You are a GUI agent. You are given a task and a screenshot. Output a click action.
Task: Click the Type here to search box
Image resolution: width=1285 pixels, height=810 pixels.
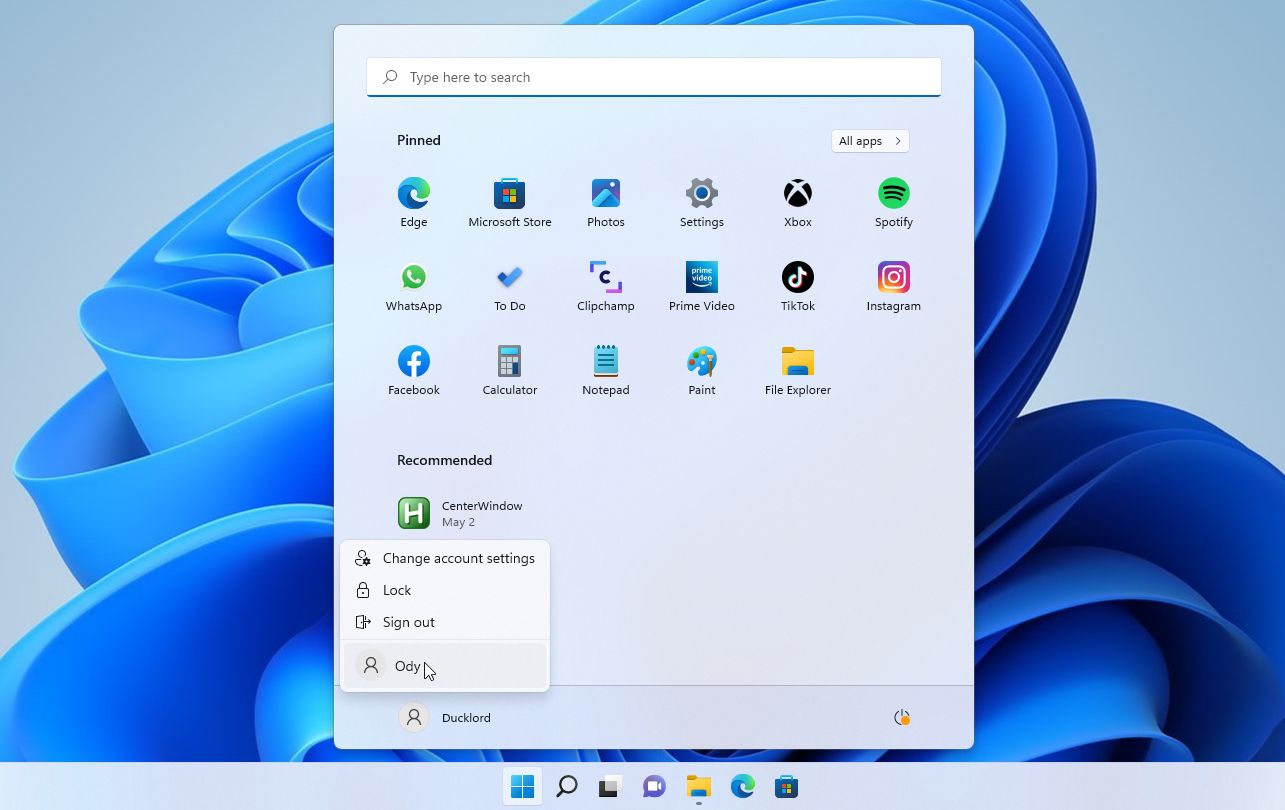(x=654, y=77)
